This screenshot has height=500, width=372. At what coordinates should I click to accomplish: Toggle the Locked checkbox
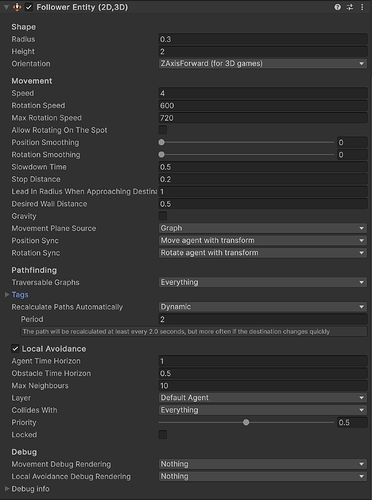point(163,435)
